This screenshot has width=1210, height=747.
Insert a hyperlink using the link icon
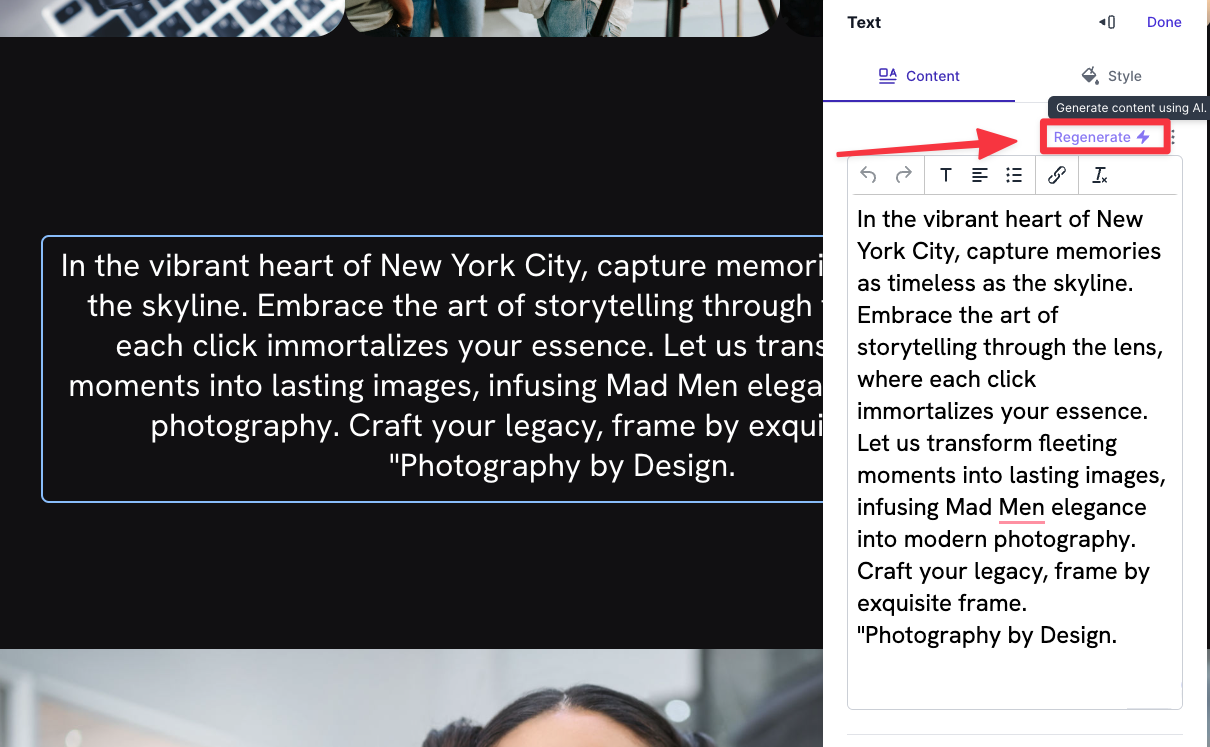click(x=1057, y=174)
